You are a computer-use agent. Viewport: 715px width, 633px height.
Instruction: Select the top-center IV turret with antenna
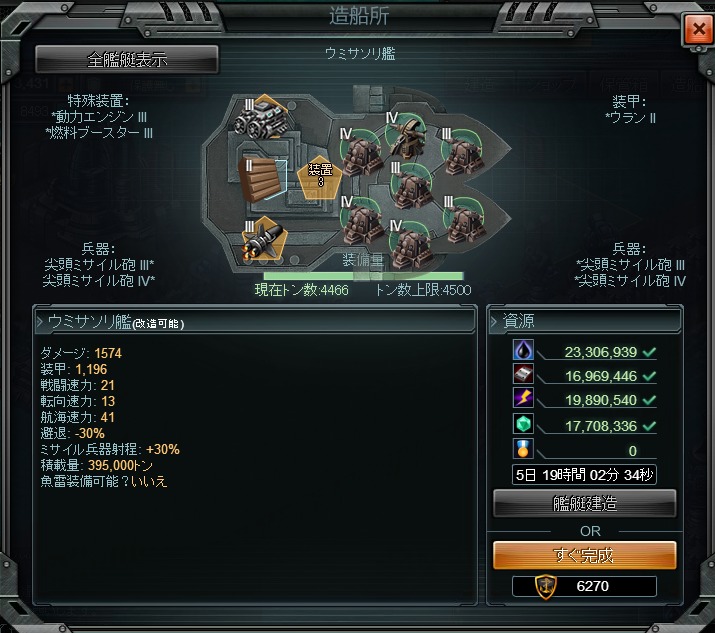[x=407, y=134]
